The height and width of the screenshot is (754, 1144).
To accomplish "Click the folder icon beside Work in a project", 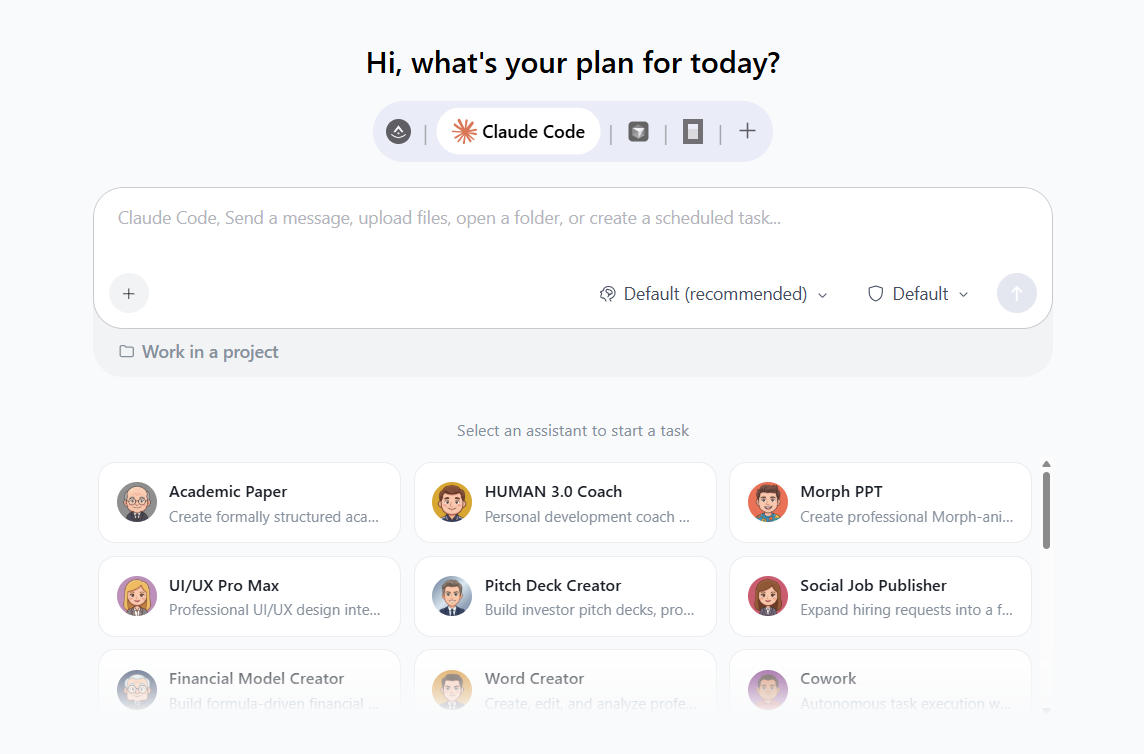I will tap(127, 352).
